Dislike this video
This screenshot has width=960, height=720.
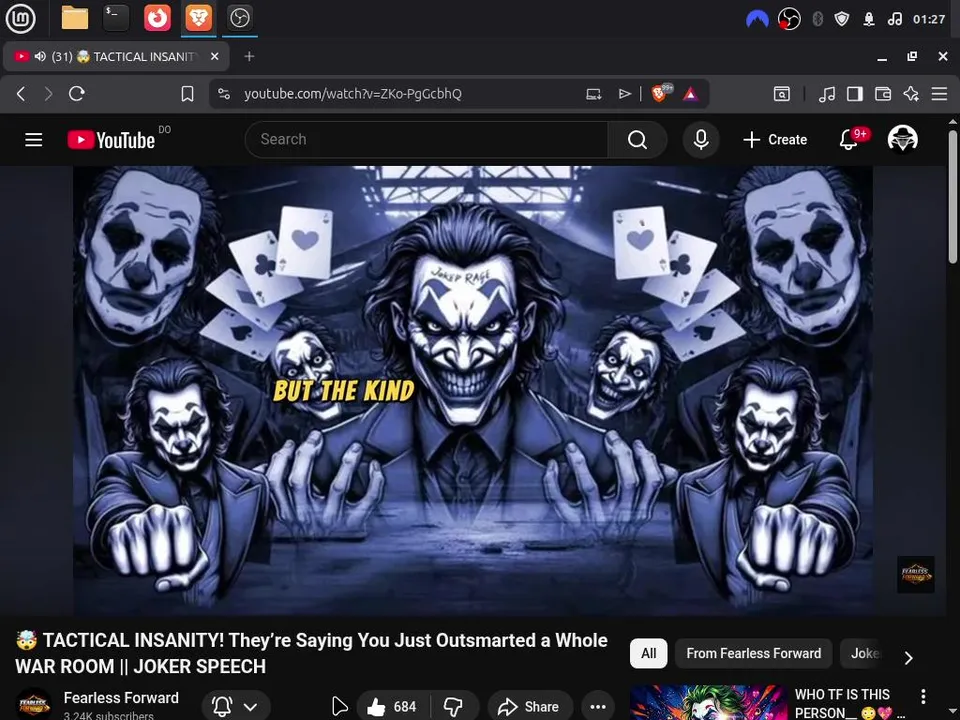[x=454, y=707]
